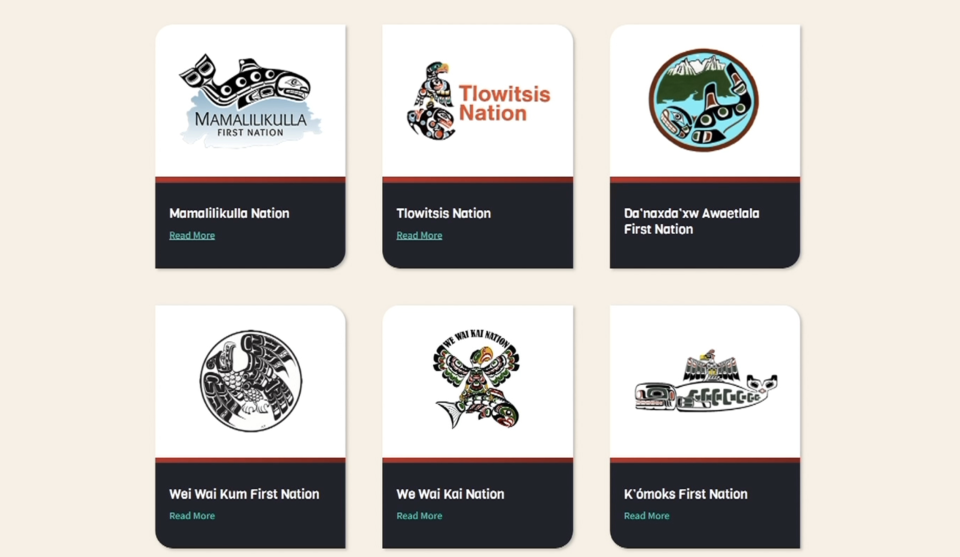Click the Wei Wai Kum First Nation heading

coord(244,493)
